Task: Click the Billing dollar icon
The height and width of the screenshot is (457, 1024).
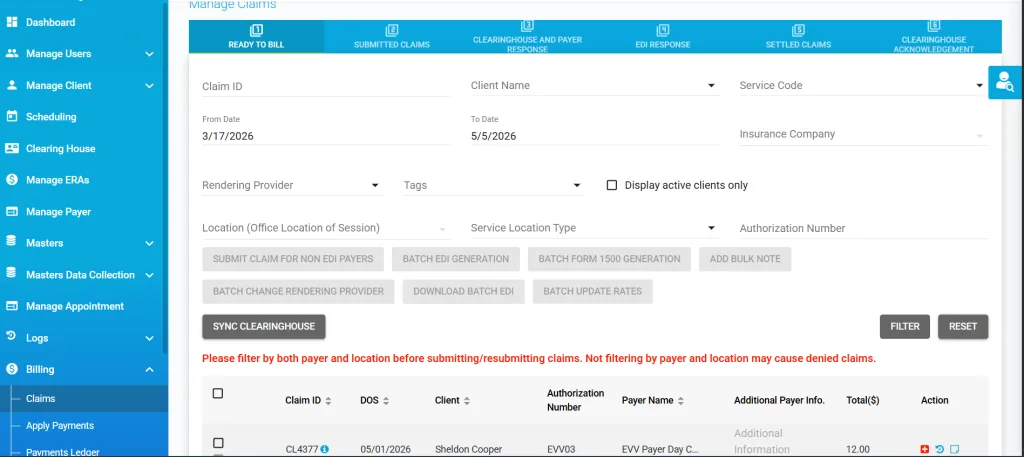Action: pos(11,369)
